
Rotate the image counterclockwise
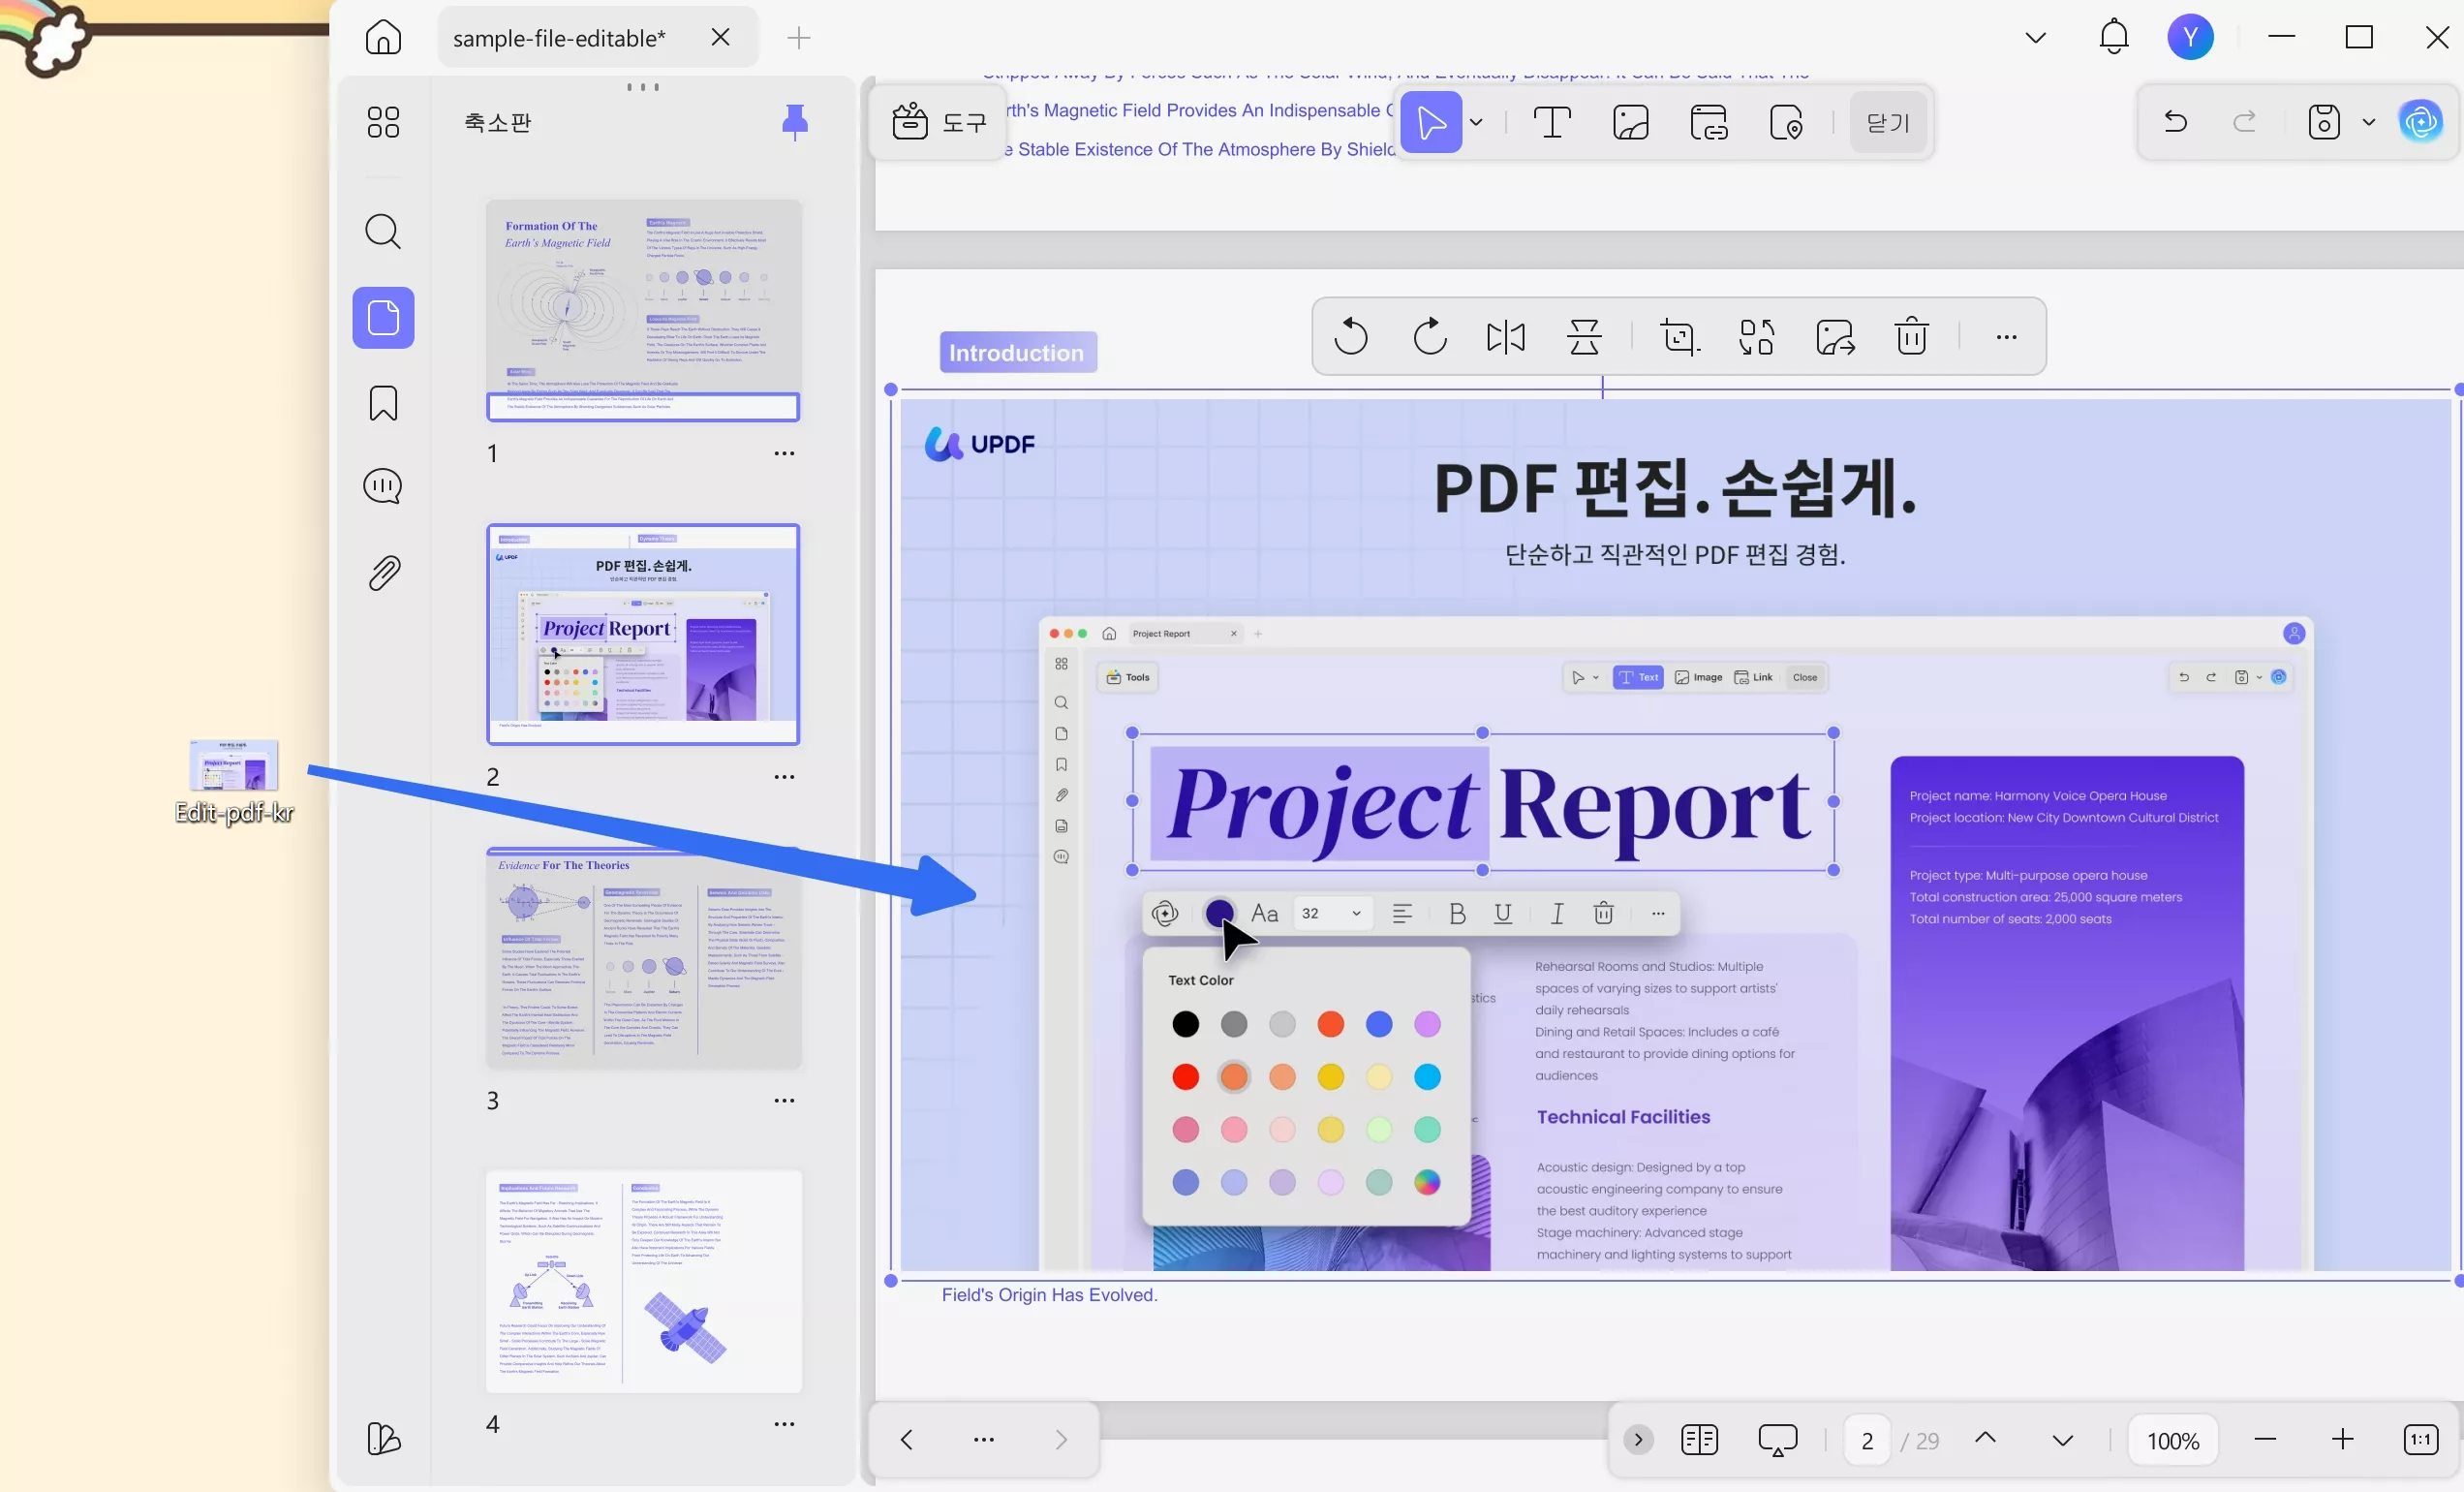click(x=1351, y=336)
